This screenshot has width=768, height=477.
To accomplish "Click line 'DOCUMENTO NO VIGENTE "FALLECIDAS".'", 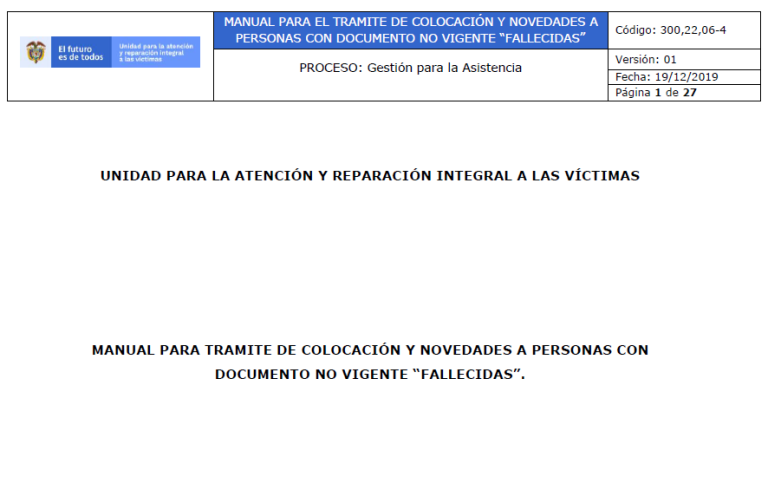I will click(370, 374).
